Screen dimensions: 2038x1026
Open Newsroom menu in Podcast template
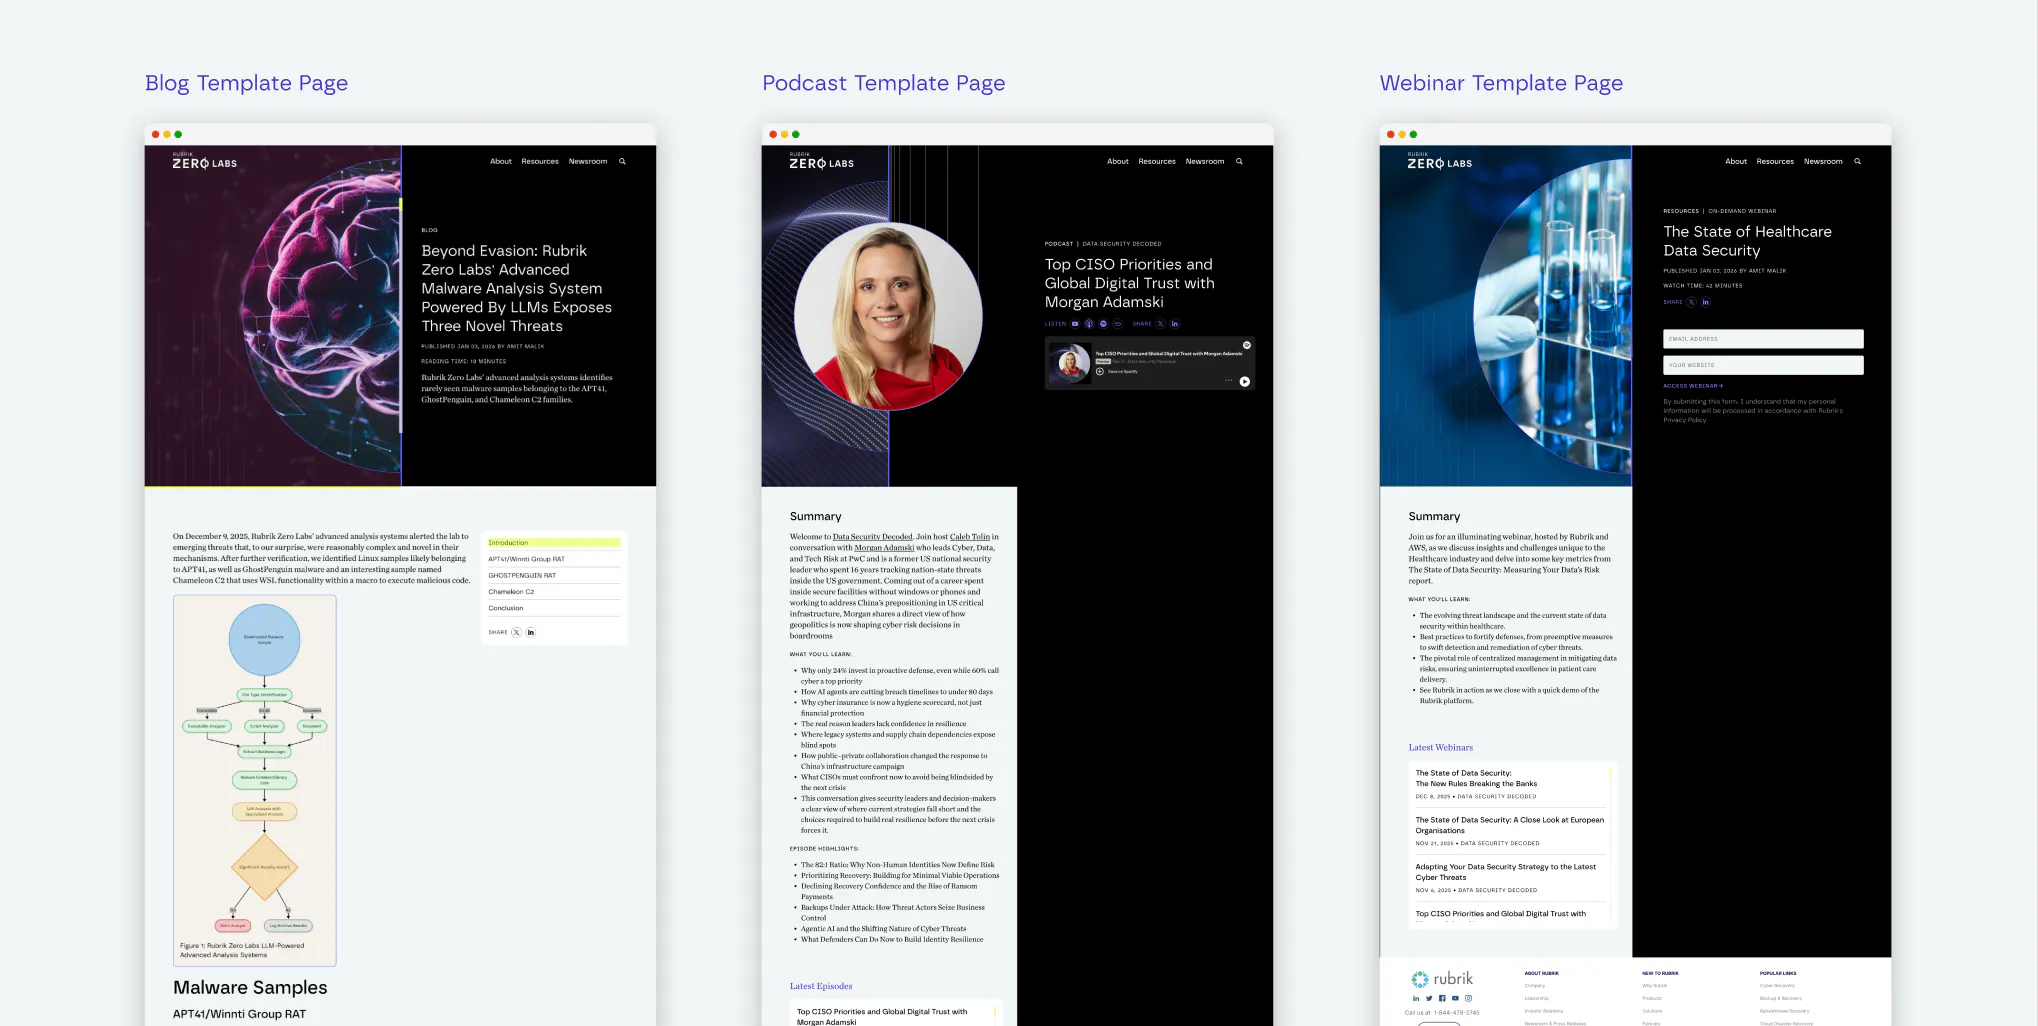(x=1205, y=161)
